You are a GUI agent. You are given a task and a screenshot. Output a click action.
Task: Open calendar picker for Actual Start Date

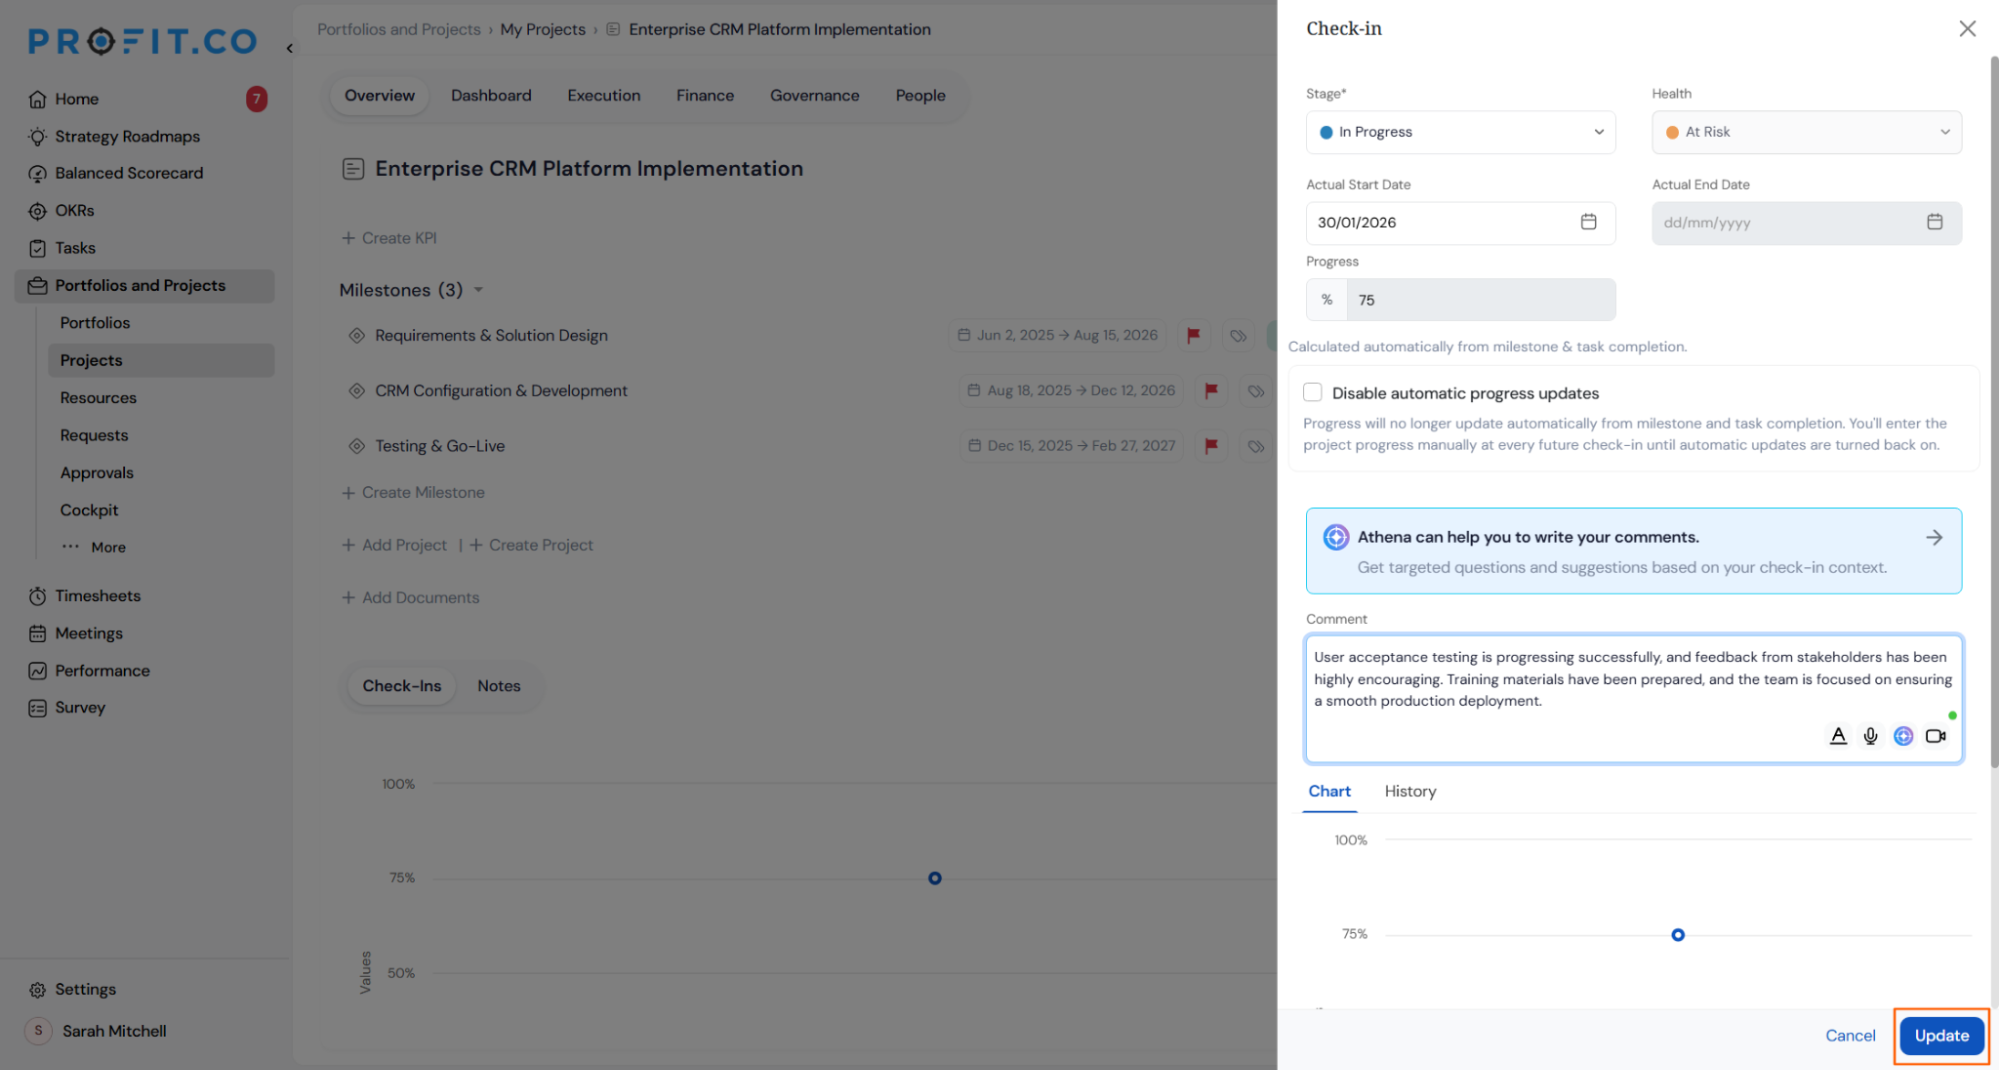pos(1588,222)
